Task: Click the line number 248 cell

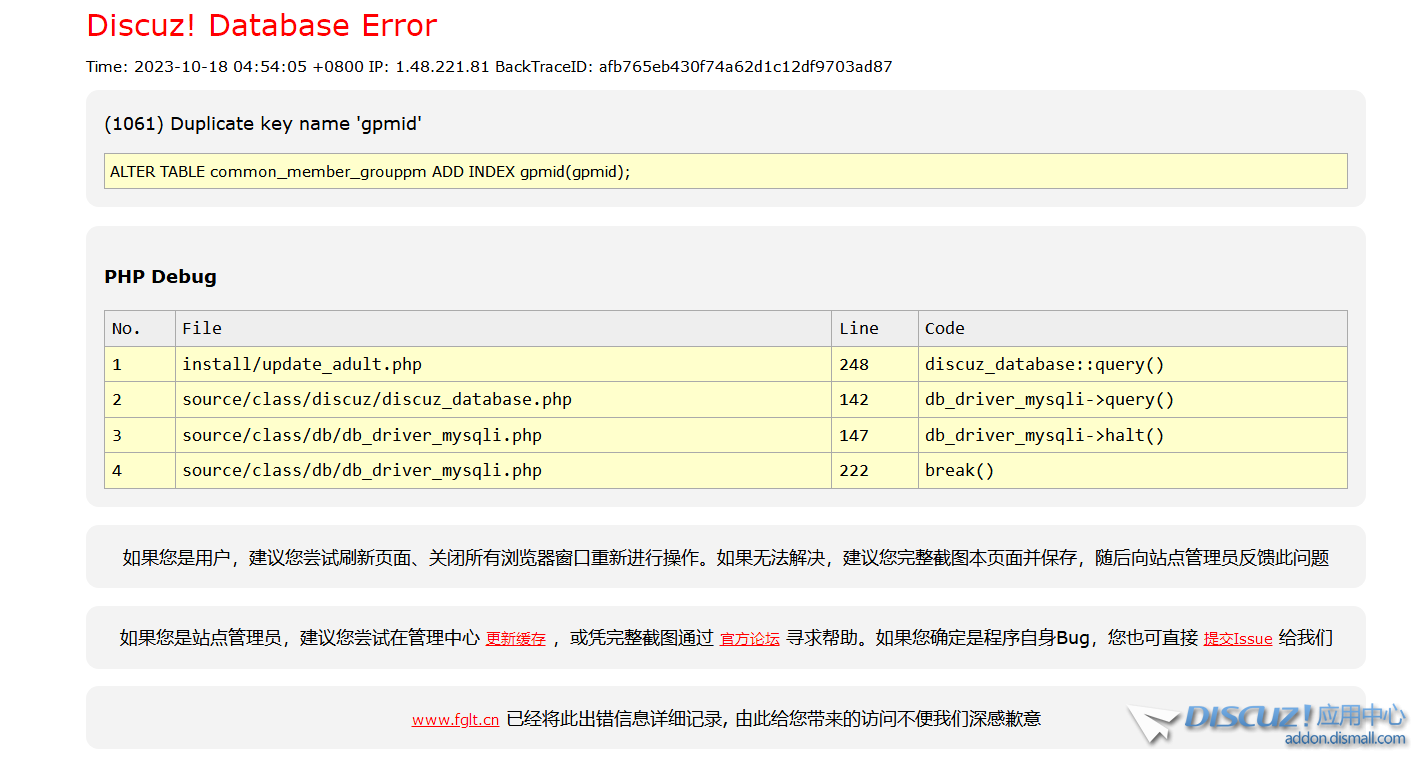Action: (854, 365)
